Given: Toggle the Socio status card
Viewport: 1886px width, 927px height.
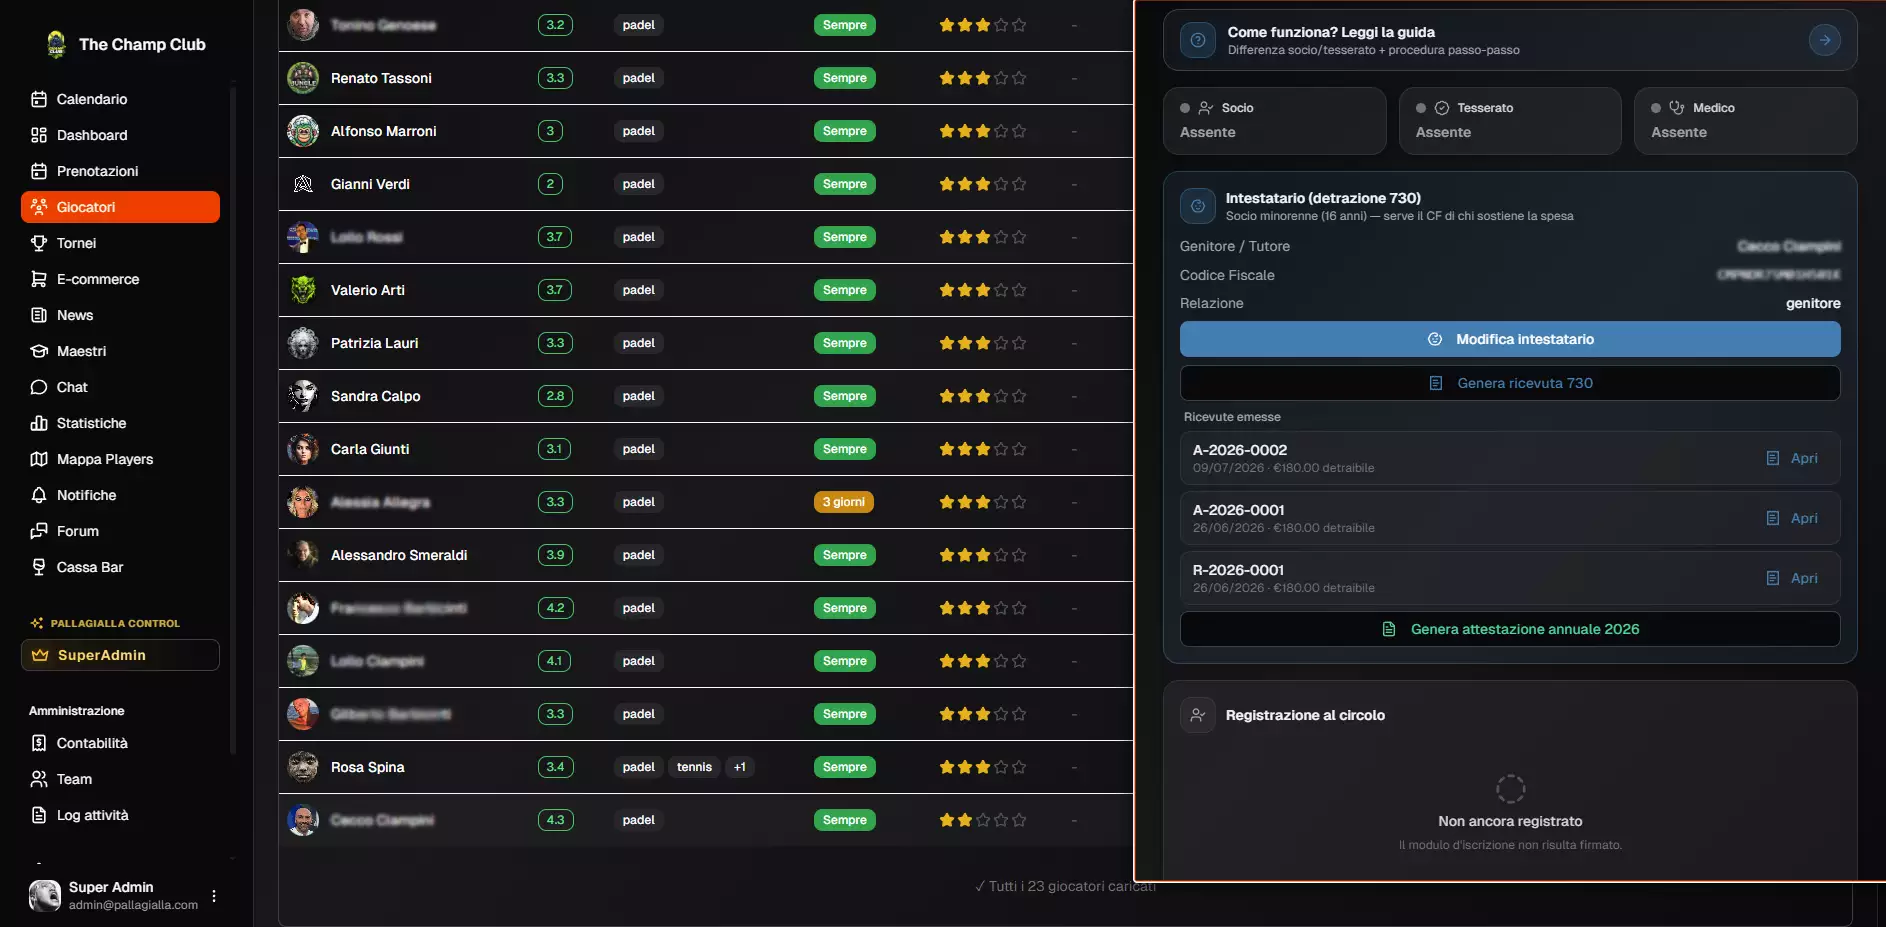Looking at the screenshot, I should coord(1275,120).
